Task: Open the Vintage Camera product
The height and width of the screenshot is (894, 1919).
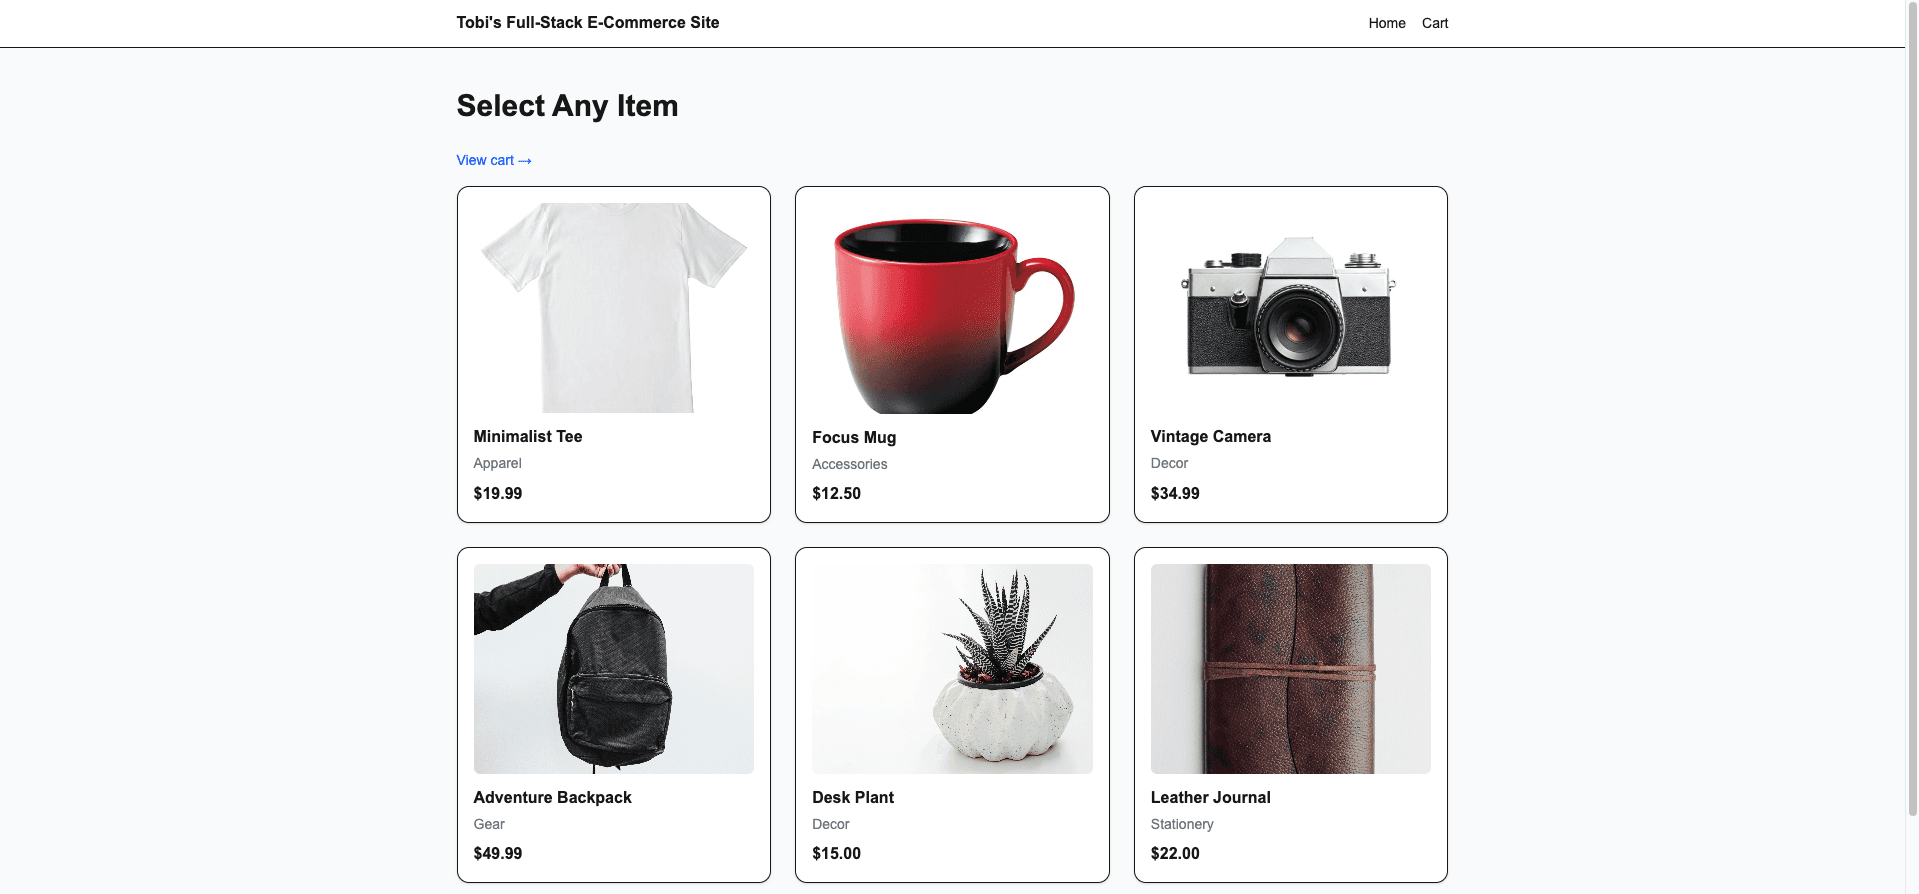Action: [x=1290, y=354]
